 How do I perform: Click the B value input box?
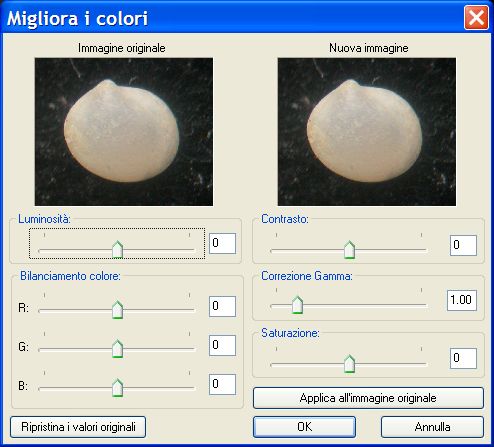[x=222, y=384]
